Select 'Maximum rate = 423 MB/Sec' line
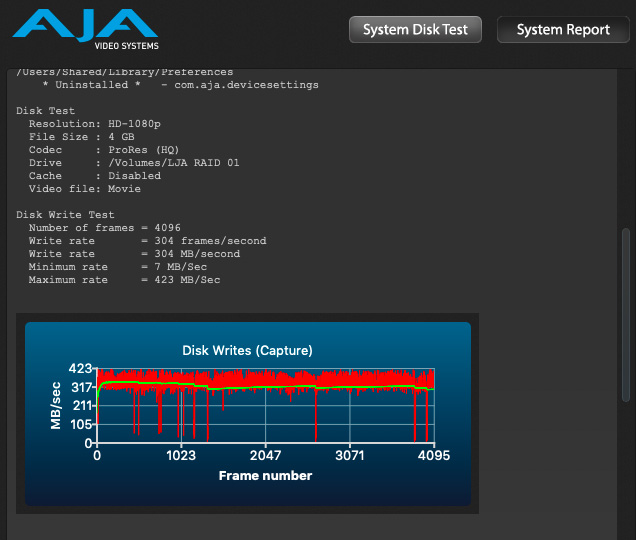Viewport: 636px width, 540px height. tap(125, 280)
